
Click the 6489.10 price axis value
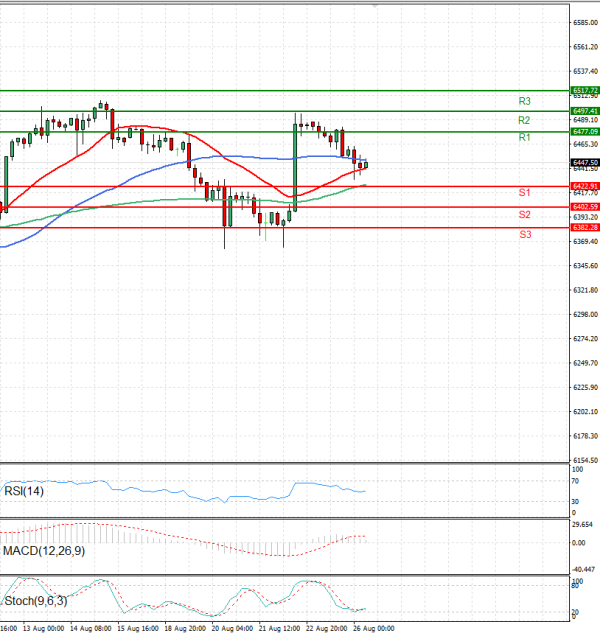tap(585, 120)
